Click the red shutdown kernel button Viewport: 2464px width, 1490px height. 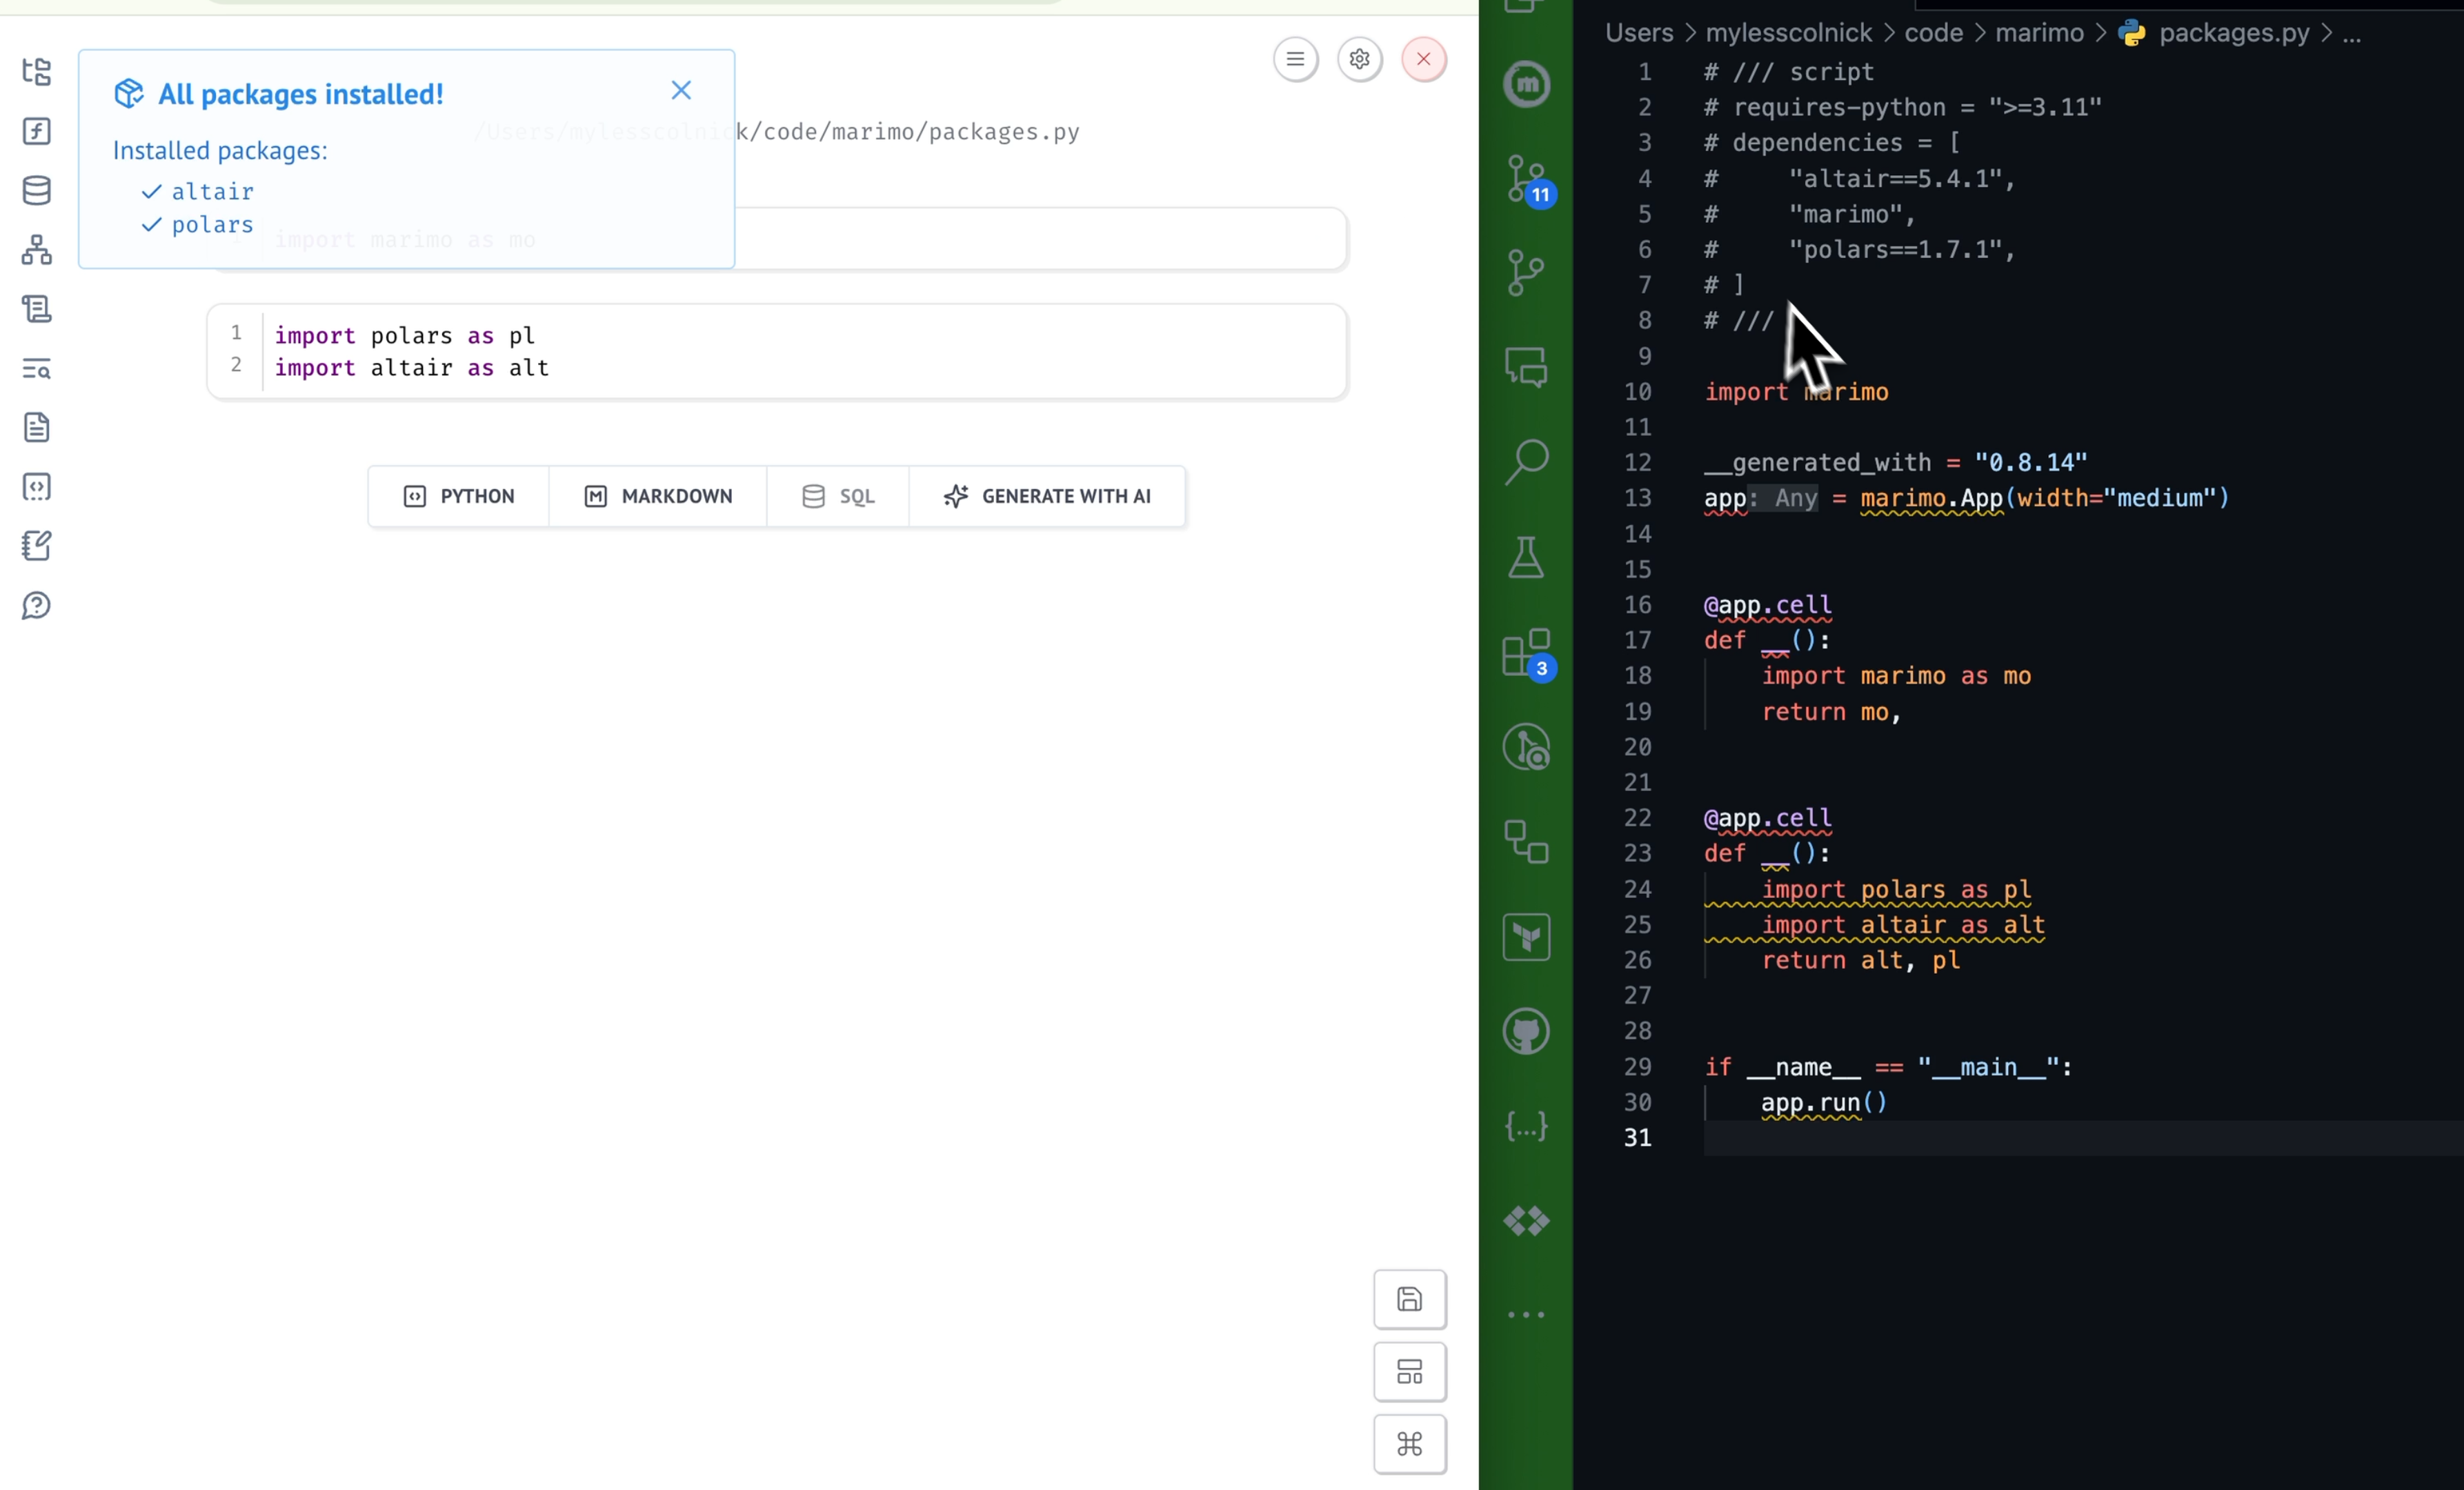coord(1423,59)
